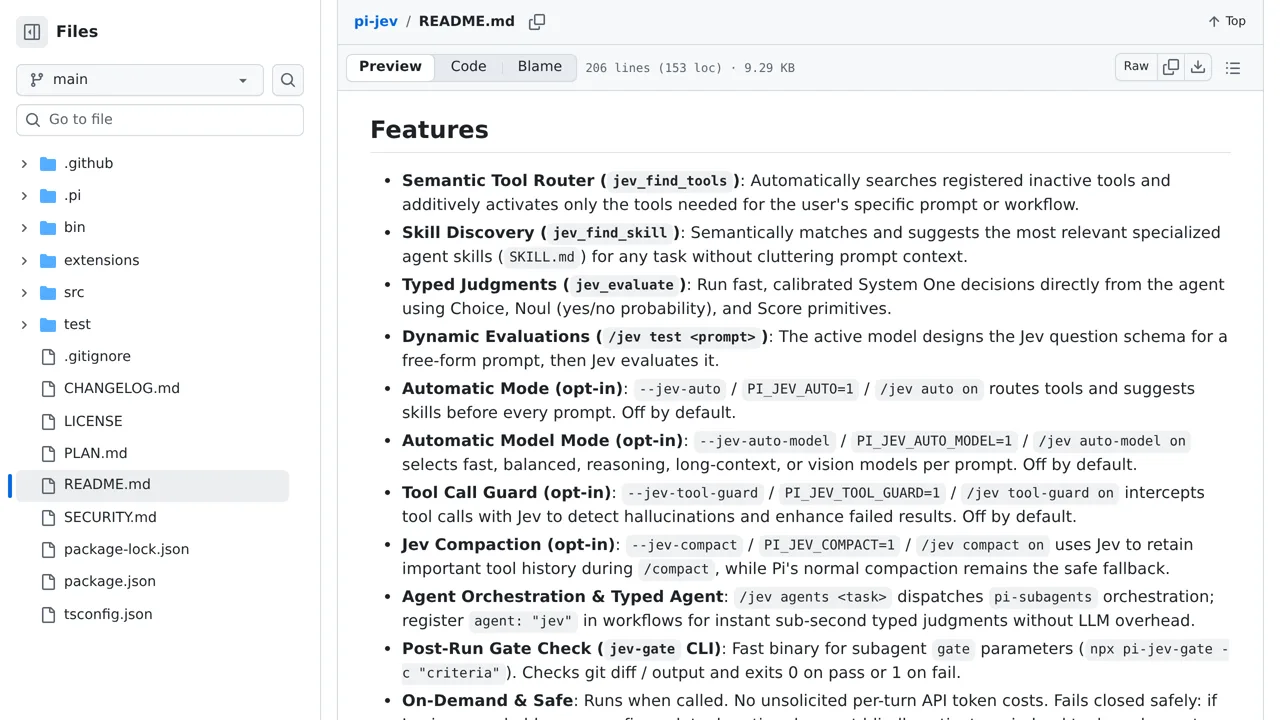Click the file icon beside .gitignore
The image size is (1280, 720).
tap(48, 357)
